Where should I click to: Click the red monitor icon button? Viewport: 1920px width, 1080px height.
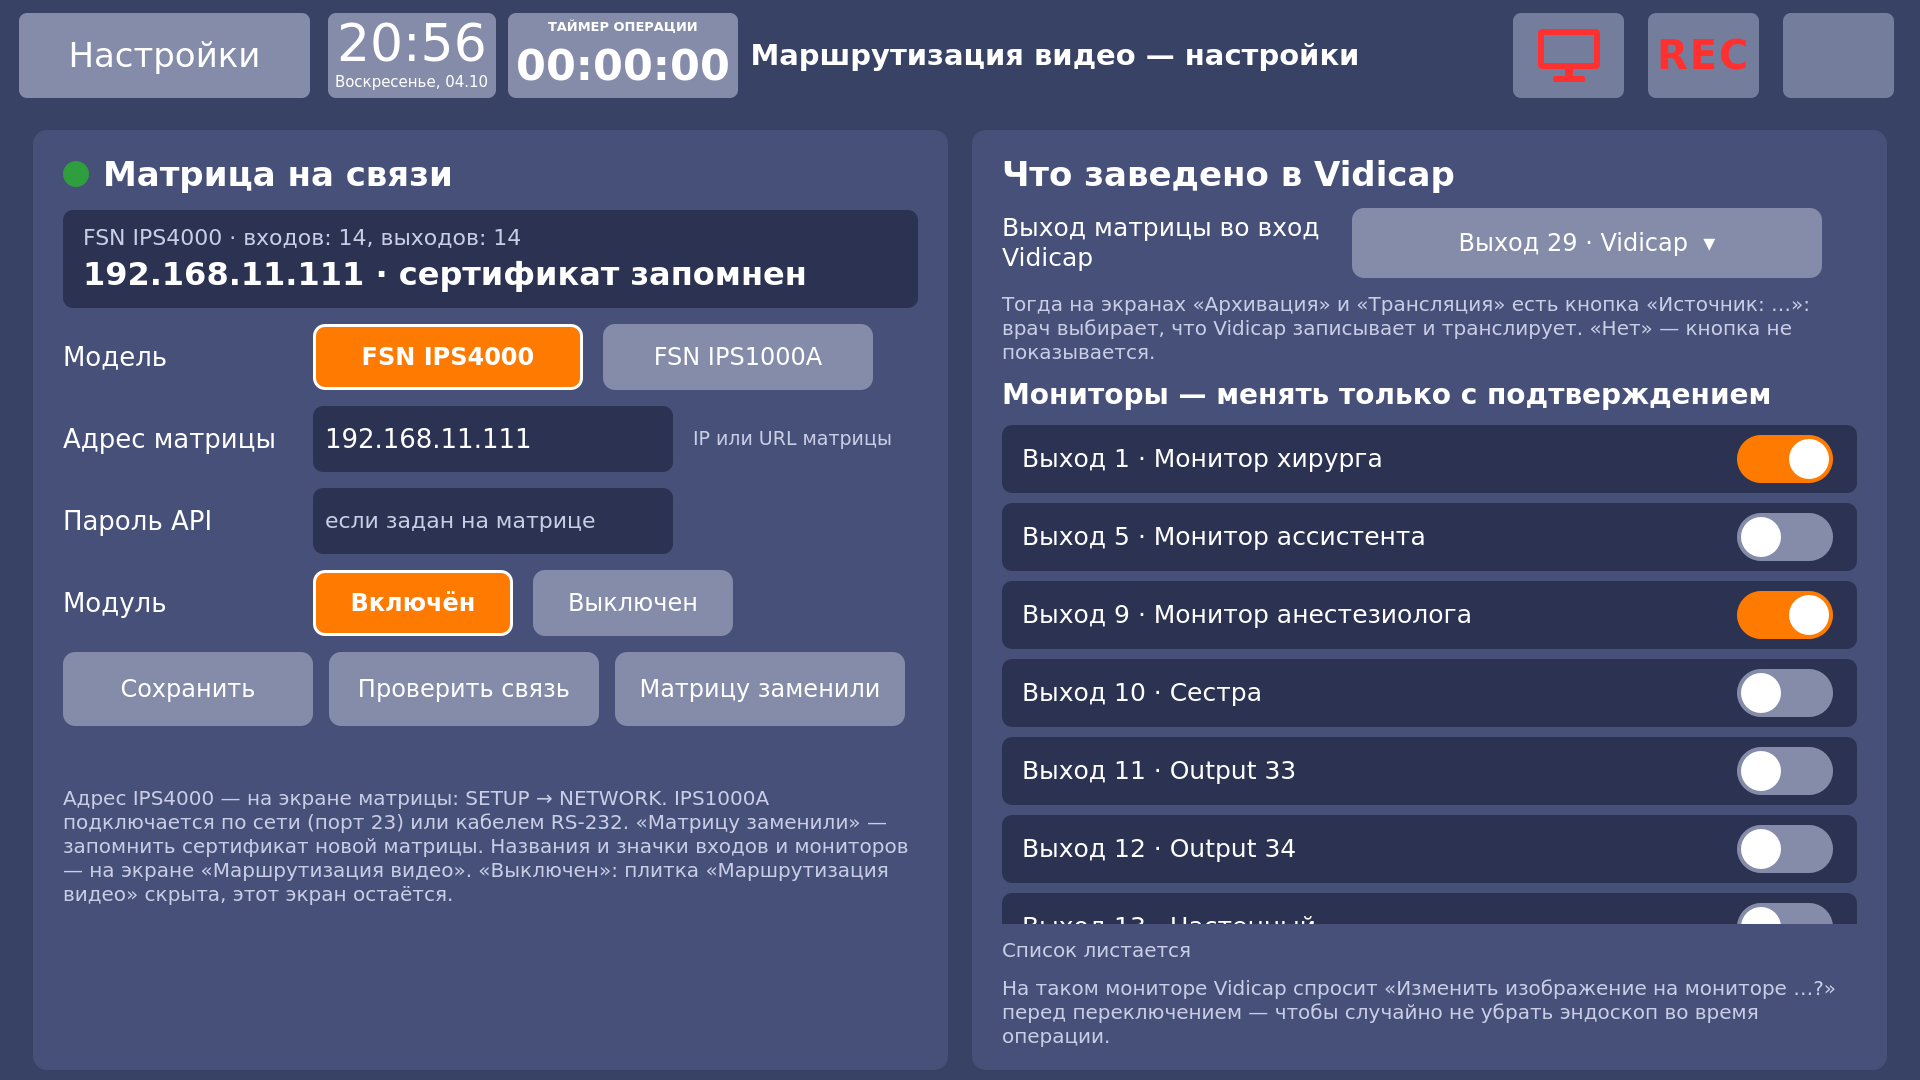tap(1568, 55)
